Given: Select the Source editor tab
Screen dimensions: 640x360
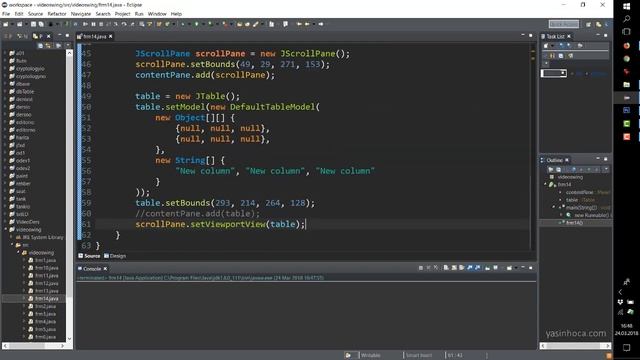Looking at the screenshot, I should tap(89, 256).
